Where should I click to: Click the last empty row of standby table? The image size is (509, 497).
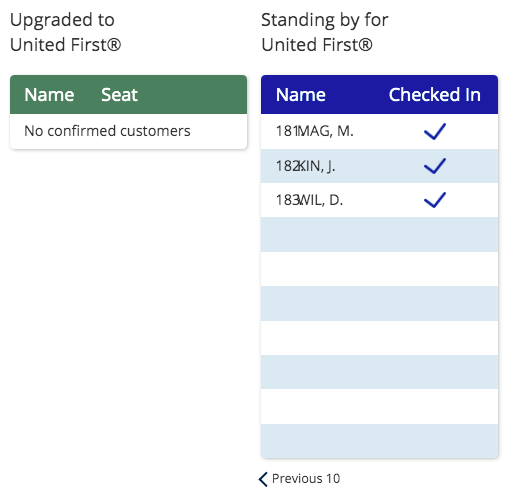379,441
